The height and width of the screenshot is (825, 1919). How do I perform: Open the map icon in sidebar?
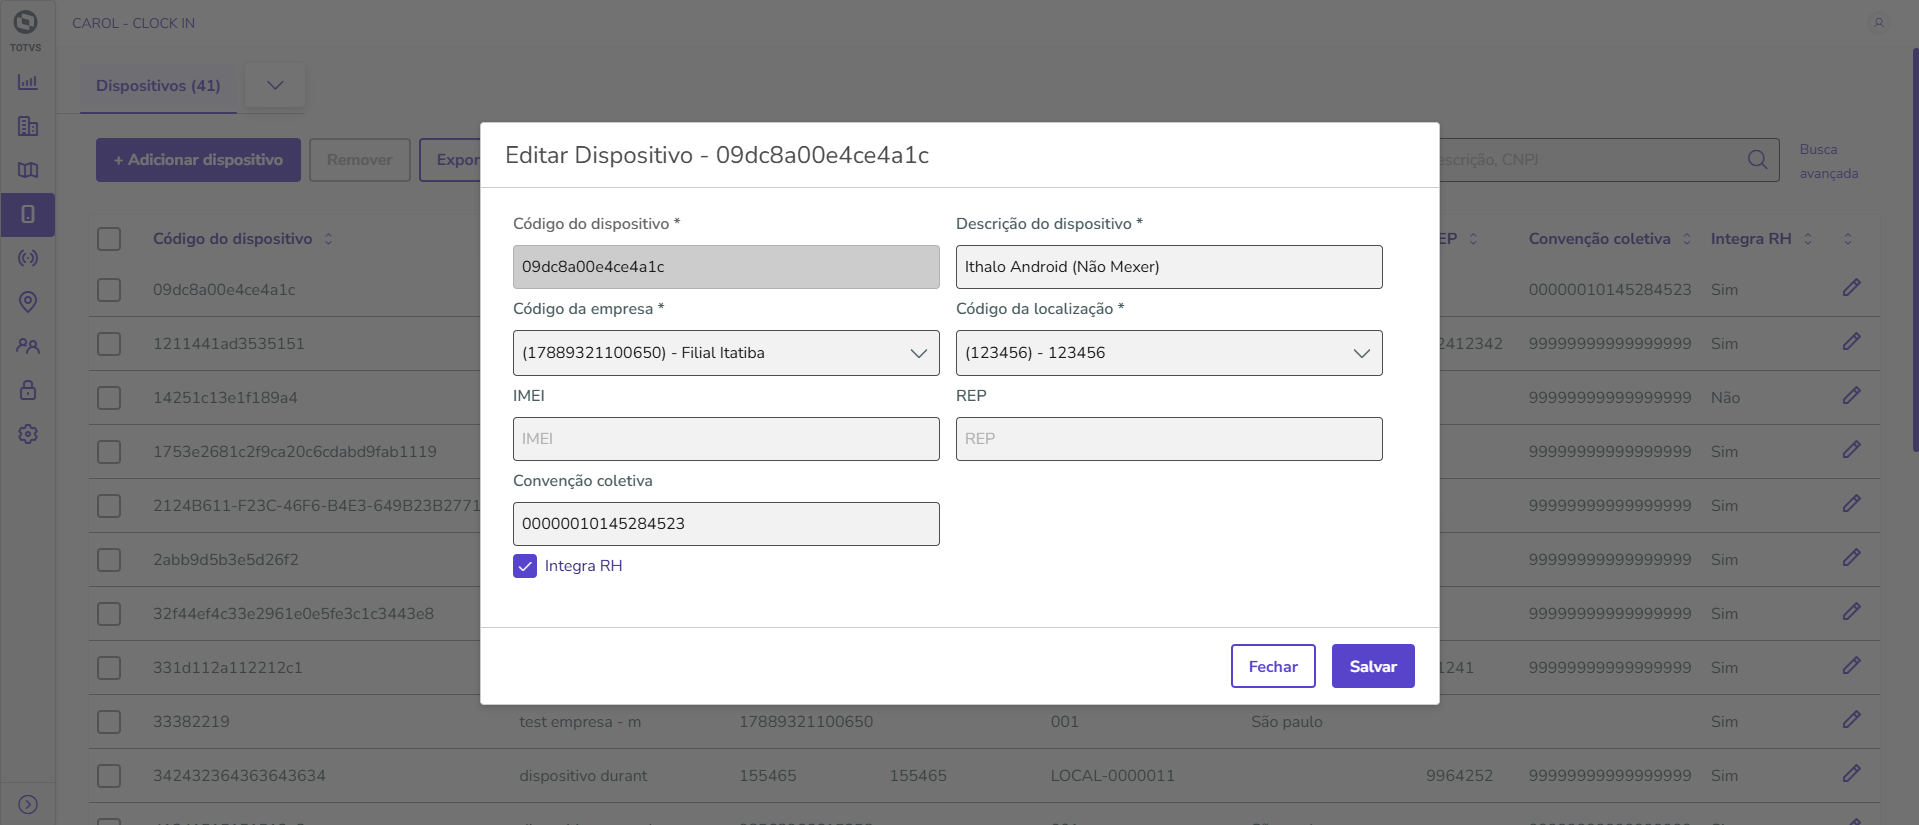pos(28,170)
